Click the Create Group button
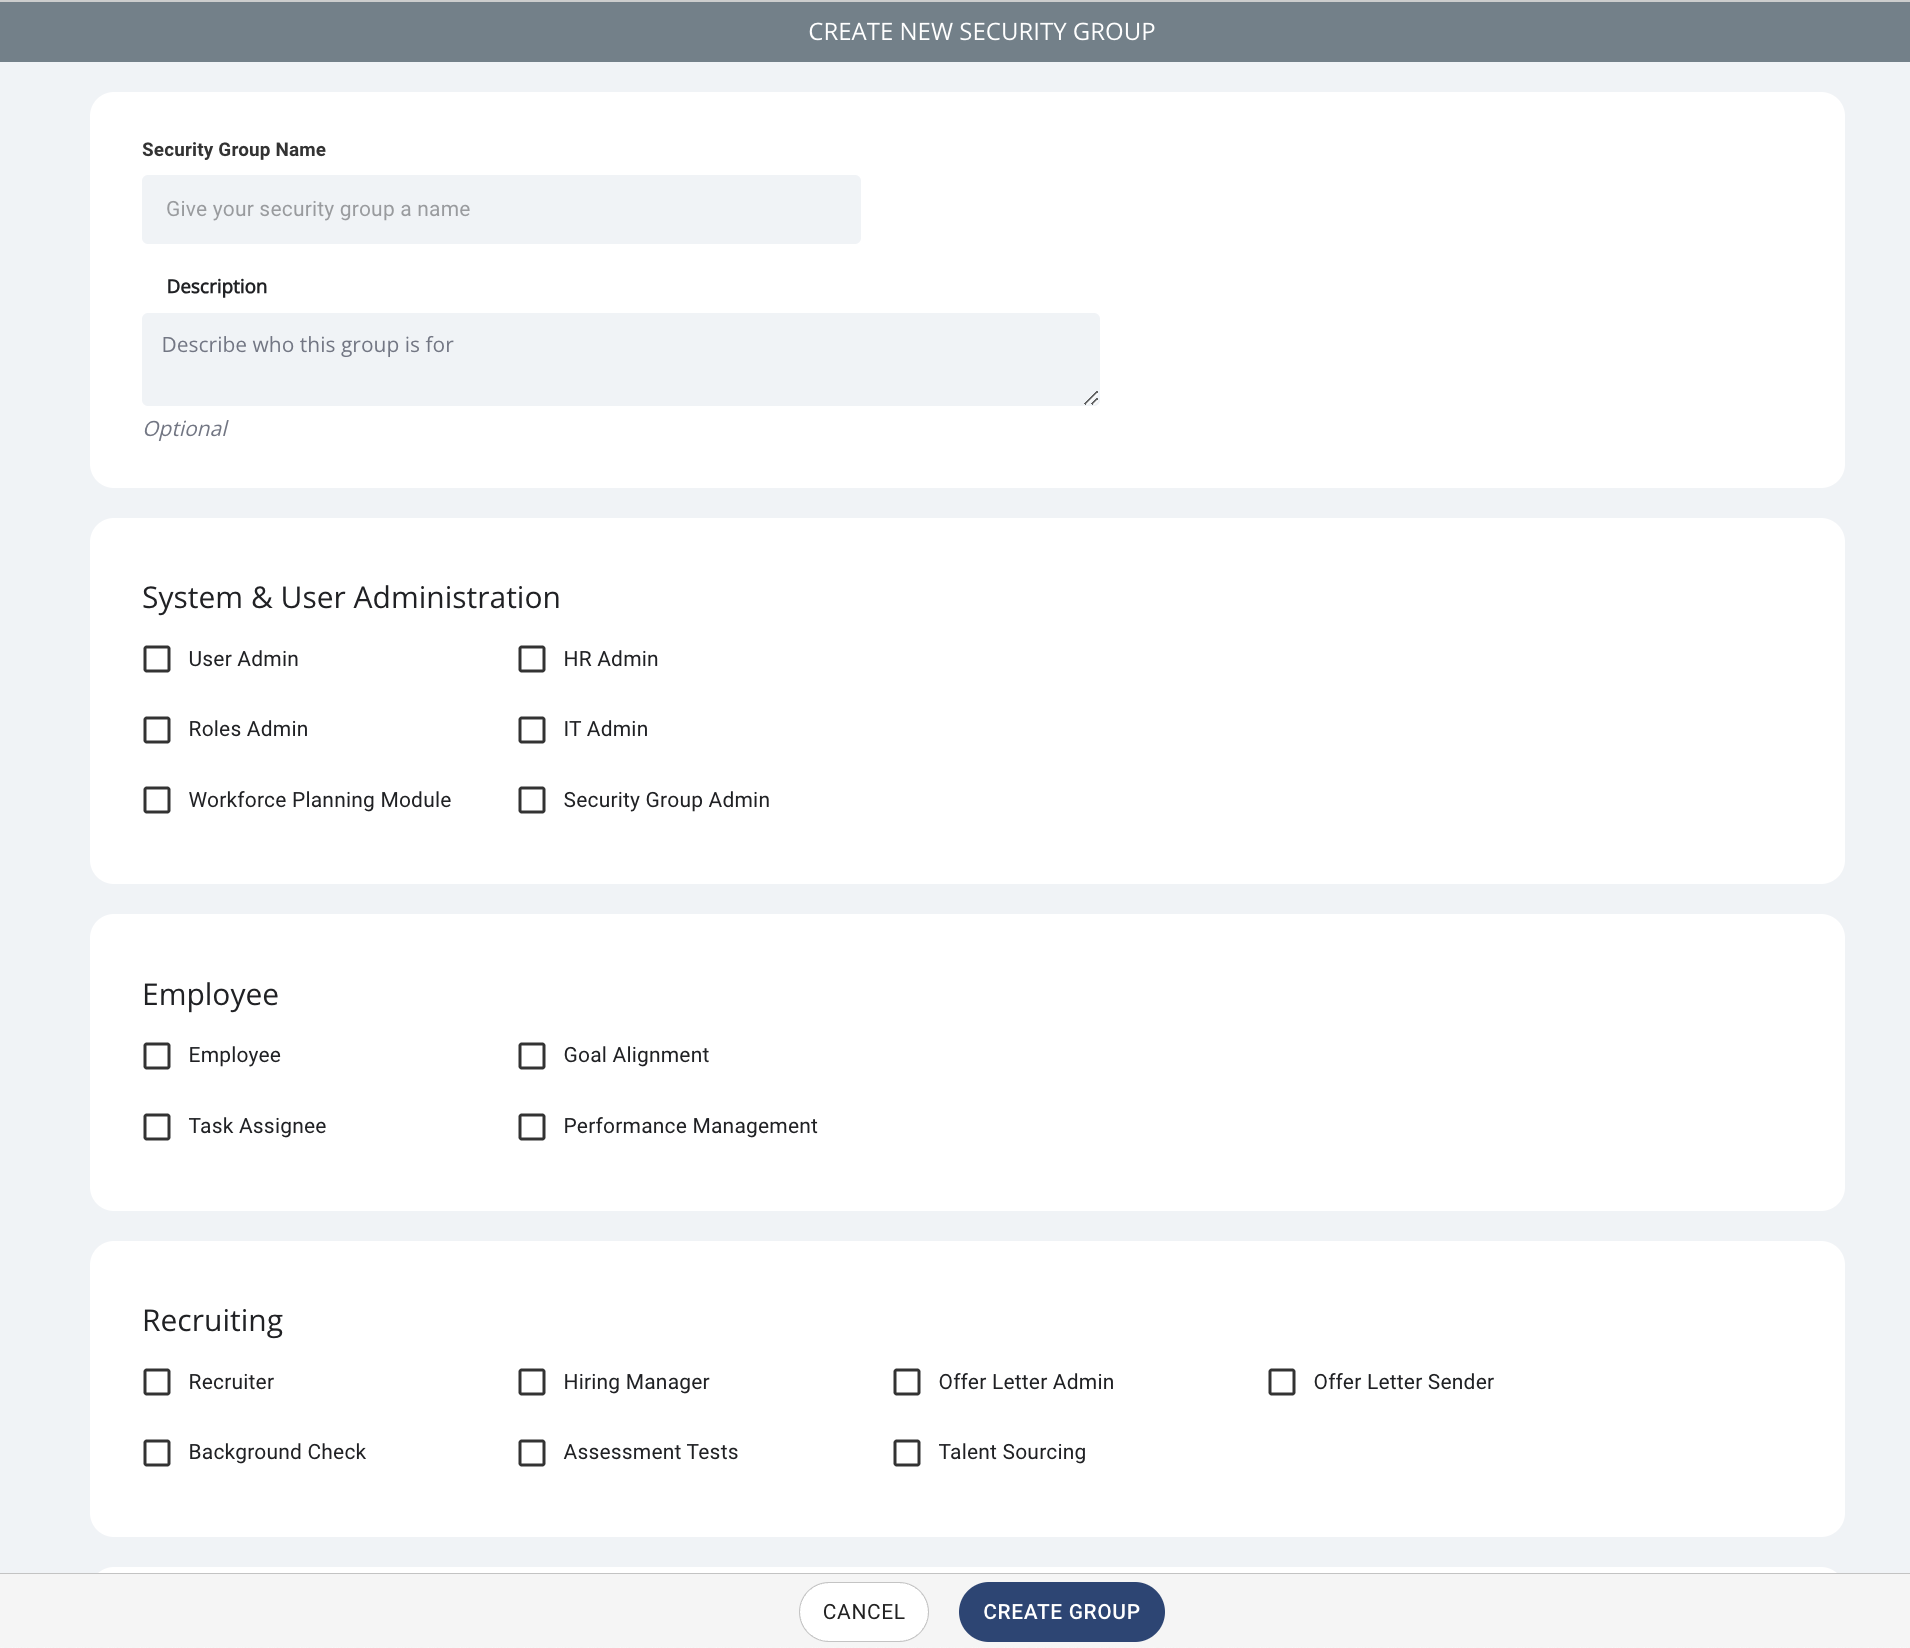The width and height of the screenshot is (1910, 1648). coord(1061,1612)
